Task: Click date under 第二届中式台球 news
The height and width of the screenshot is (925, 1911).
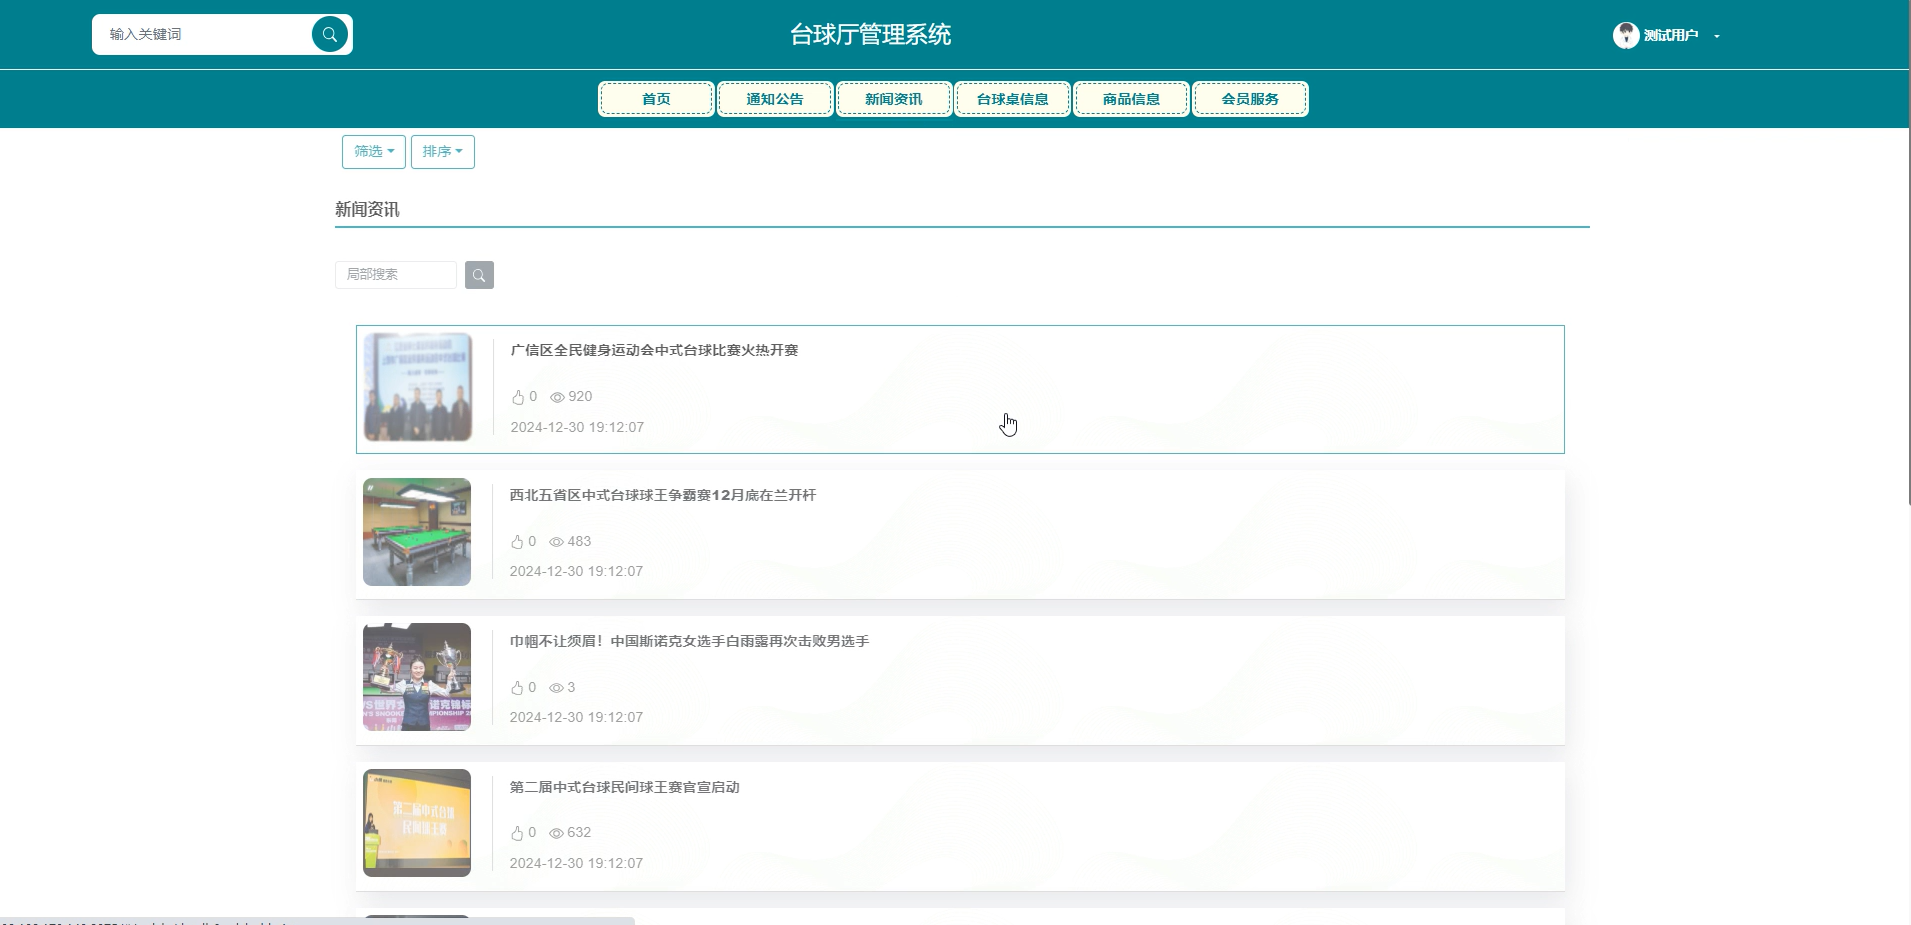Action: 576,863
